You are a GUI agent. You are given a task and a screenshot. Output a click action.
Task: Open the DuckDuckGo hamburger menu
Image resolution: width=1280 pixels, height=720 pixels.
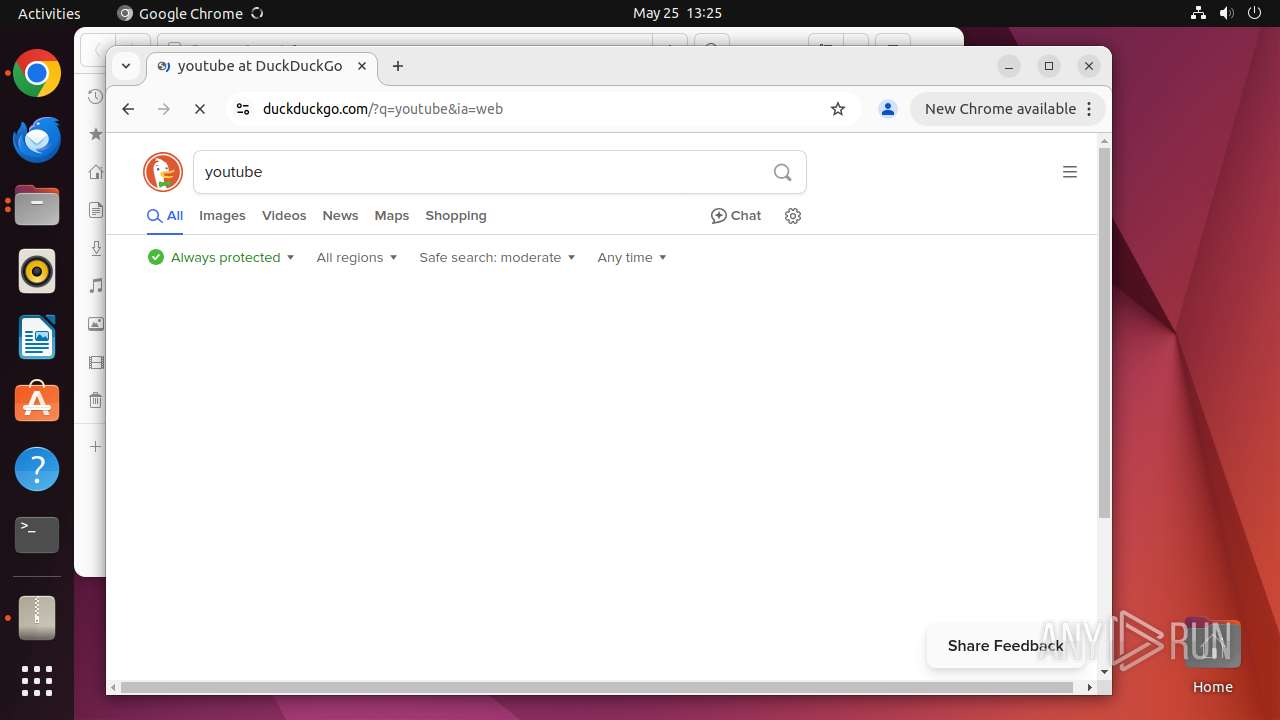click(1070, 172)
